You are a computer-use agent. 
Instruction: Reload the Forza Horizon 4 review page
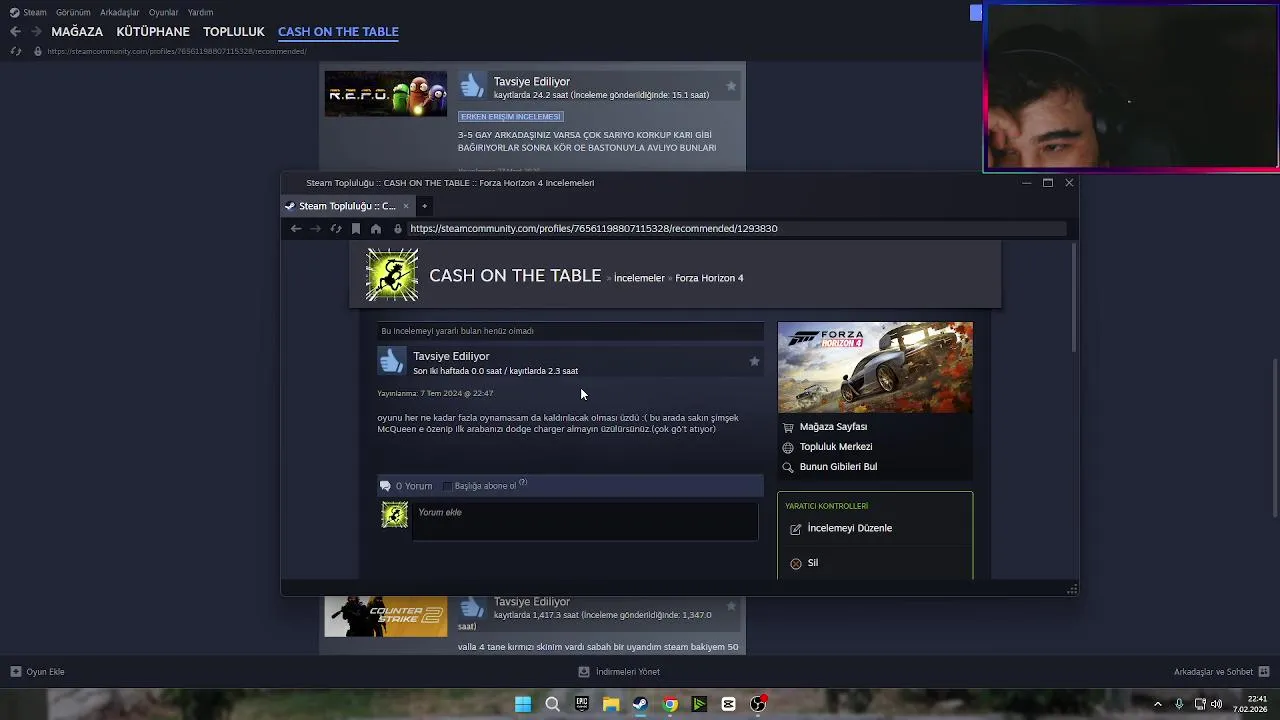click(x=336, y=229)
